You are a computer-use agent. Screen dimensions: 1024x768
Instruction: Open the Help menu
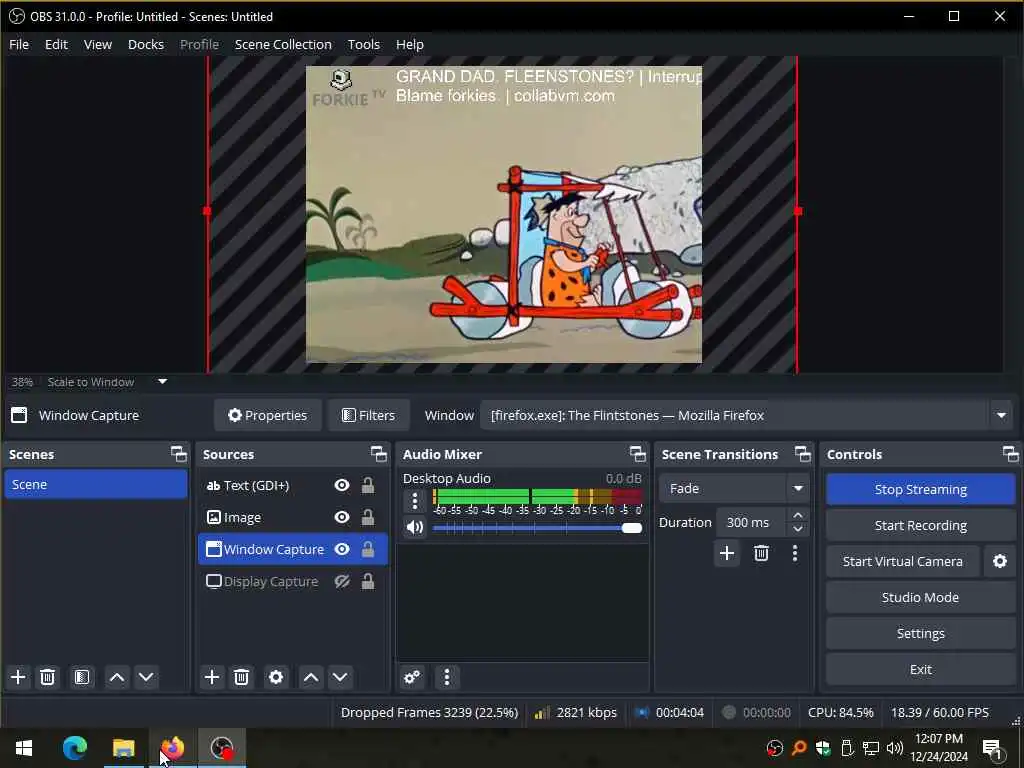[409, 44]
